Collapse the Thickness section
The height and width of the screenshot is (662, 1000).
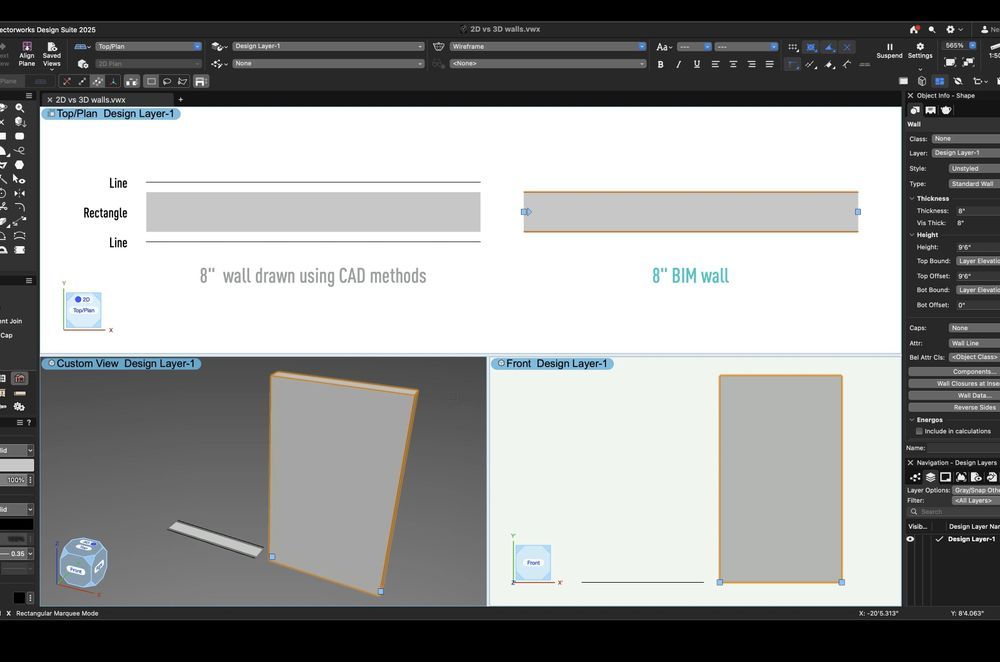click(x=911, y=198)
